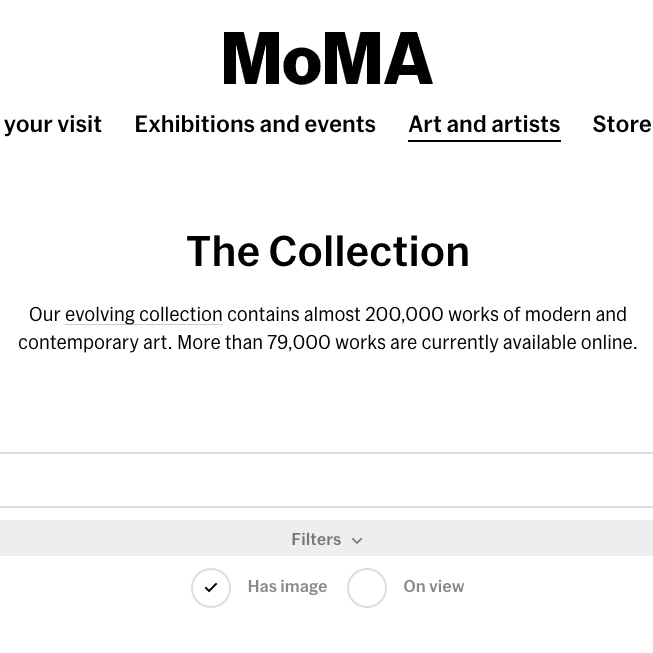Viewport: 653px width, 653px height.
Task: Click the collection search field
Action: 326,480
